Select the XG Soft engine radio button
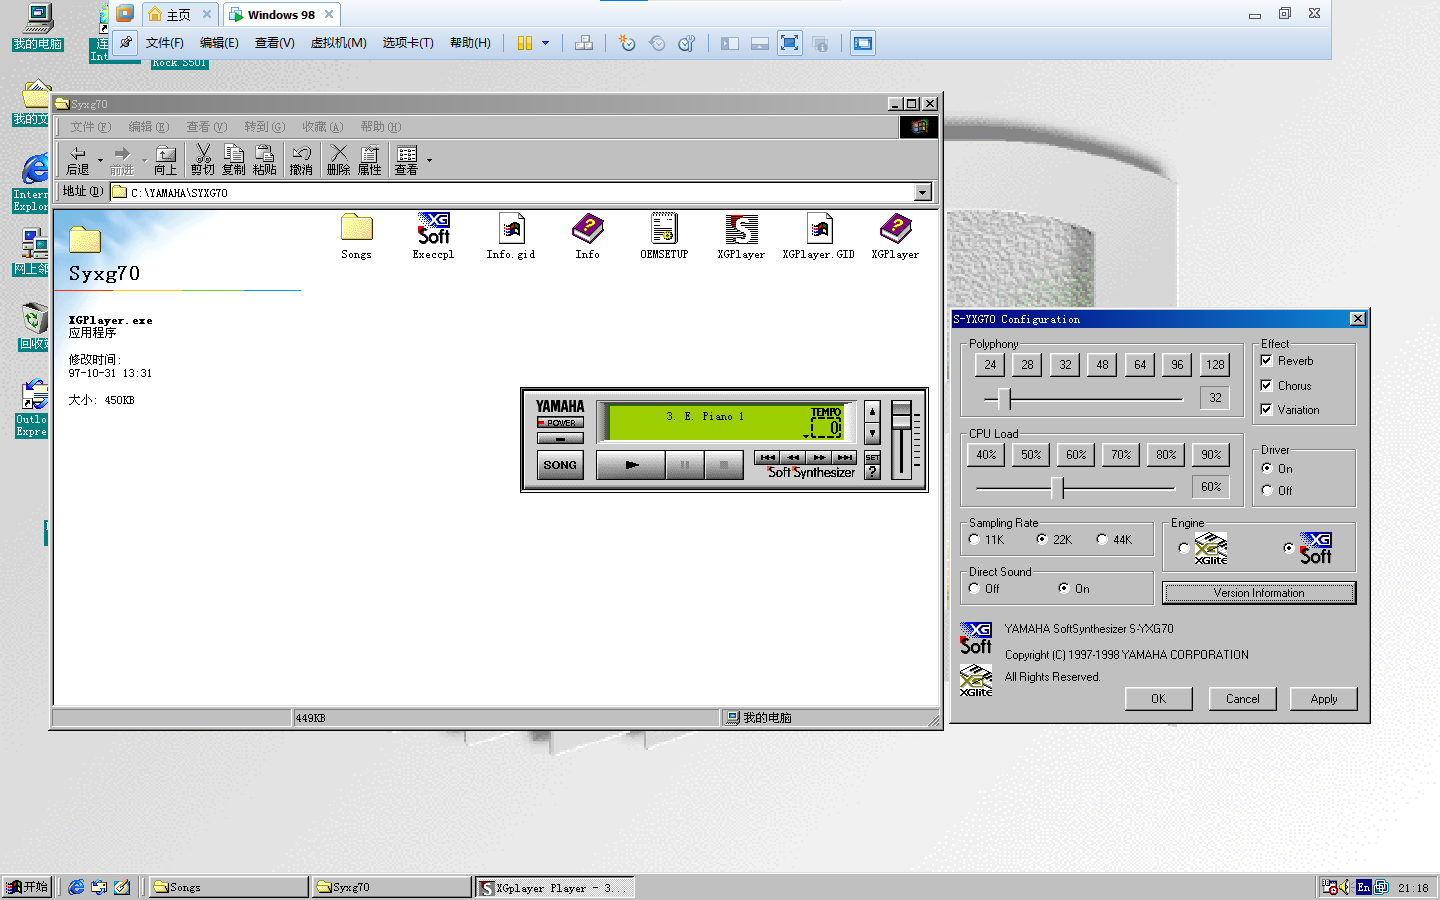The width and height of the screenshot is (1440, 900). 1288,548
